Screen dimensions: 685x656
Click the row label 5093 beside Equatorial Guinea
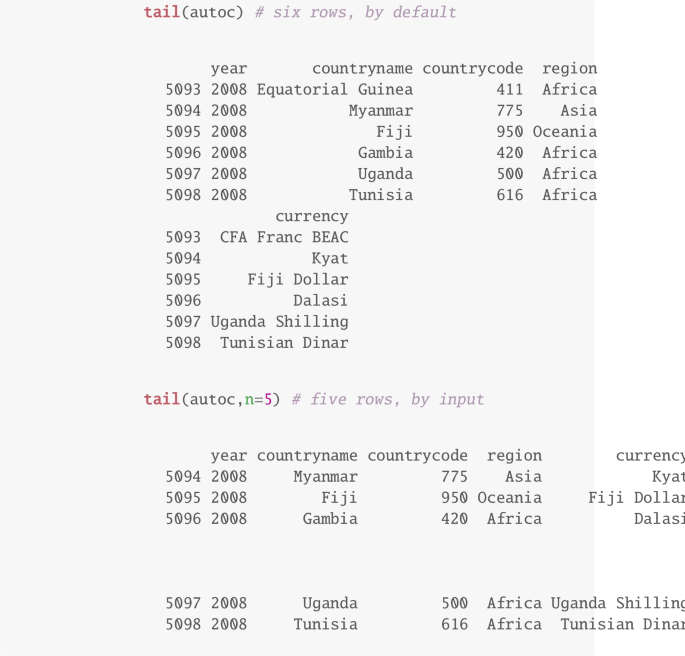[x=183, y=90]
